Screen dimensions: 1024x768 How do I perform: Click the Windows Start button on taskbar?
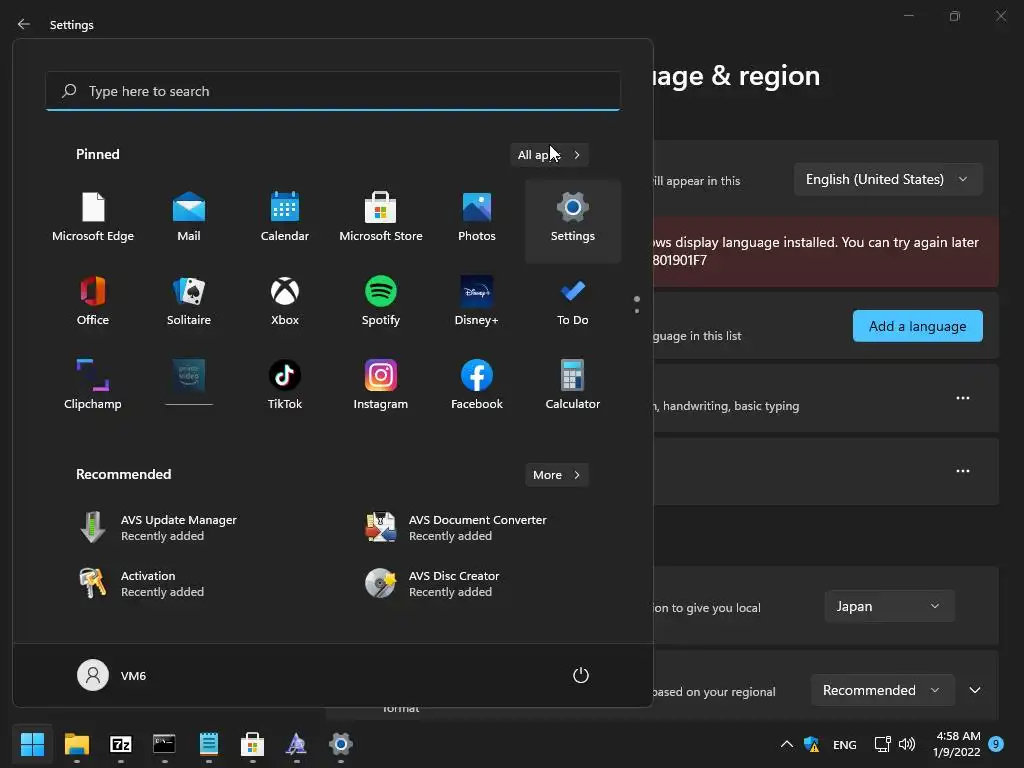tap(33, 744)
